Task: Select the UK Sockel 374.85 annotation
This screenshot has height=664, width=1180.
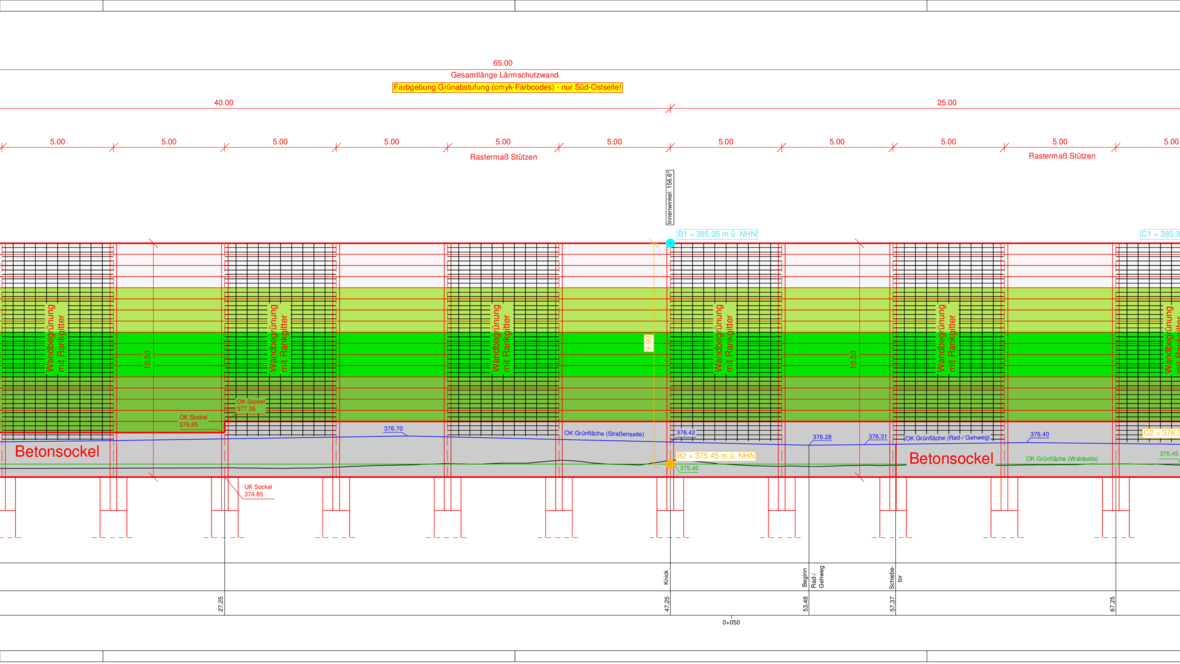Action: tap(257, 491)
